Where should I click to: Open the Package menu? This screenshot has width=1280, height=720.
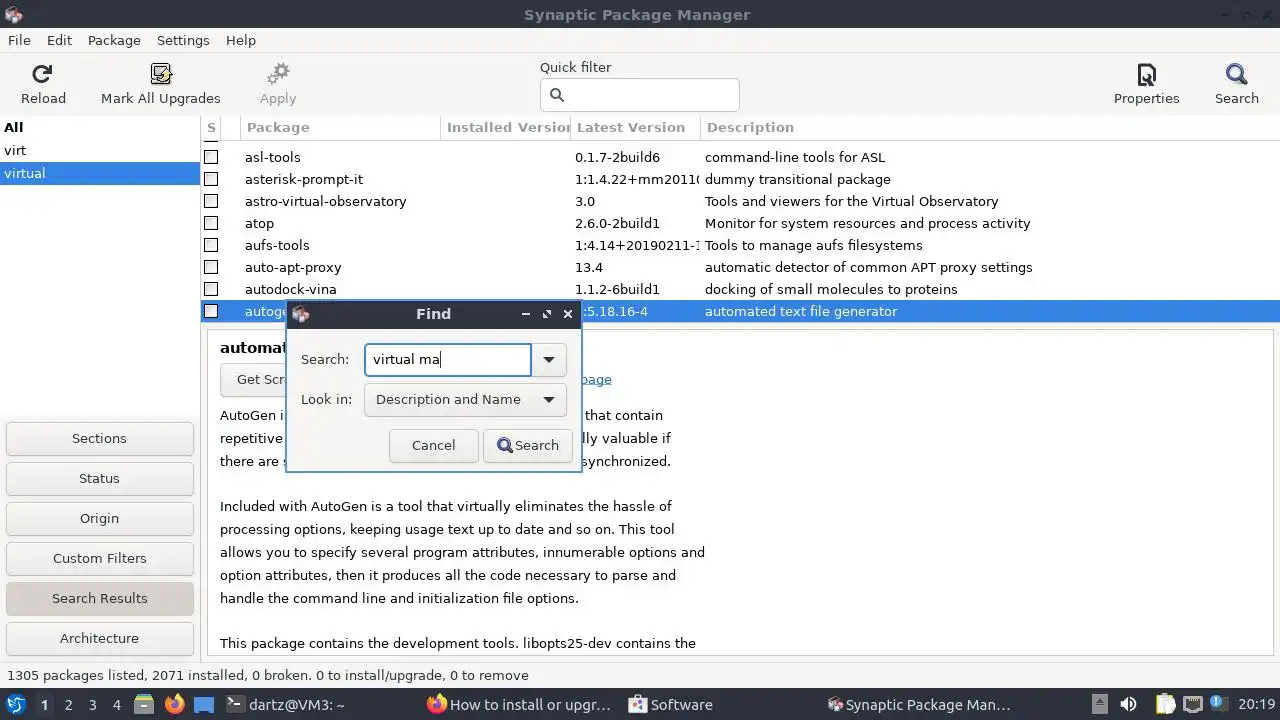tap(114, 40)
